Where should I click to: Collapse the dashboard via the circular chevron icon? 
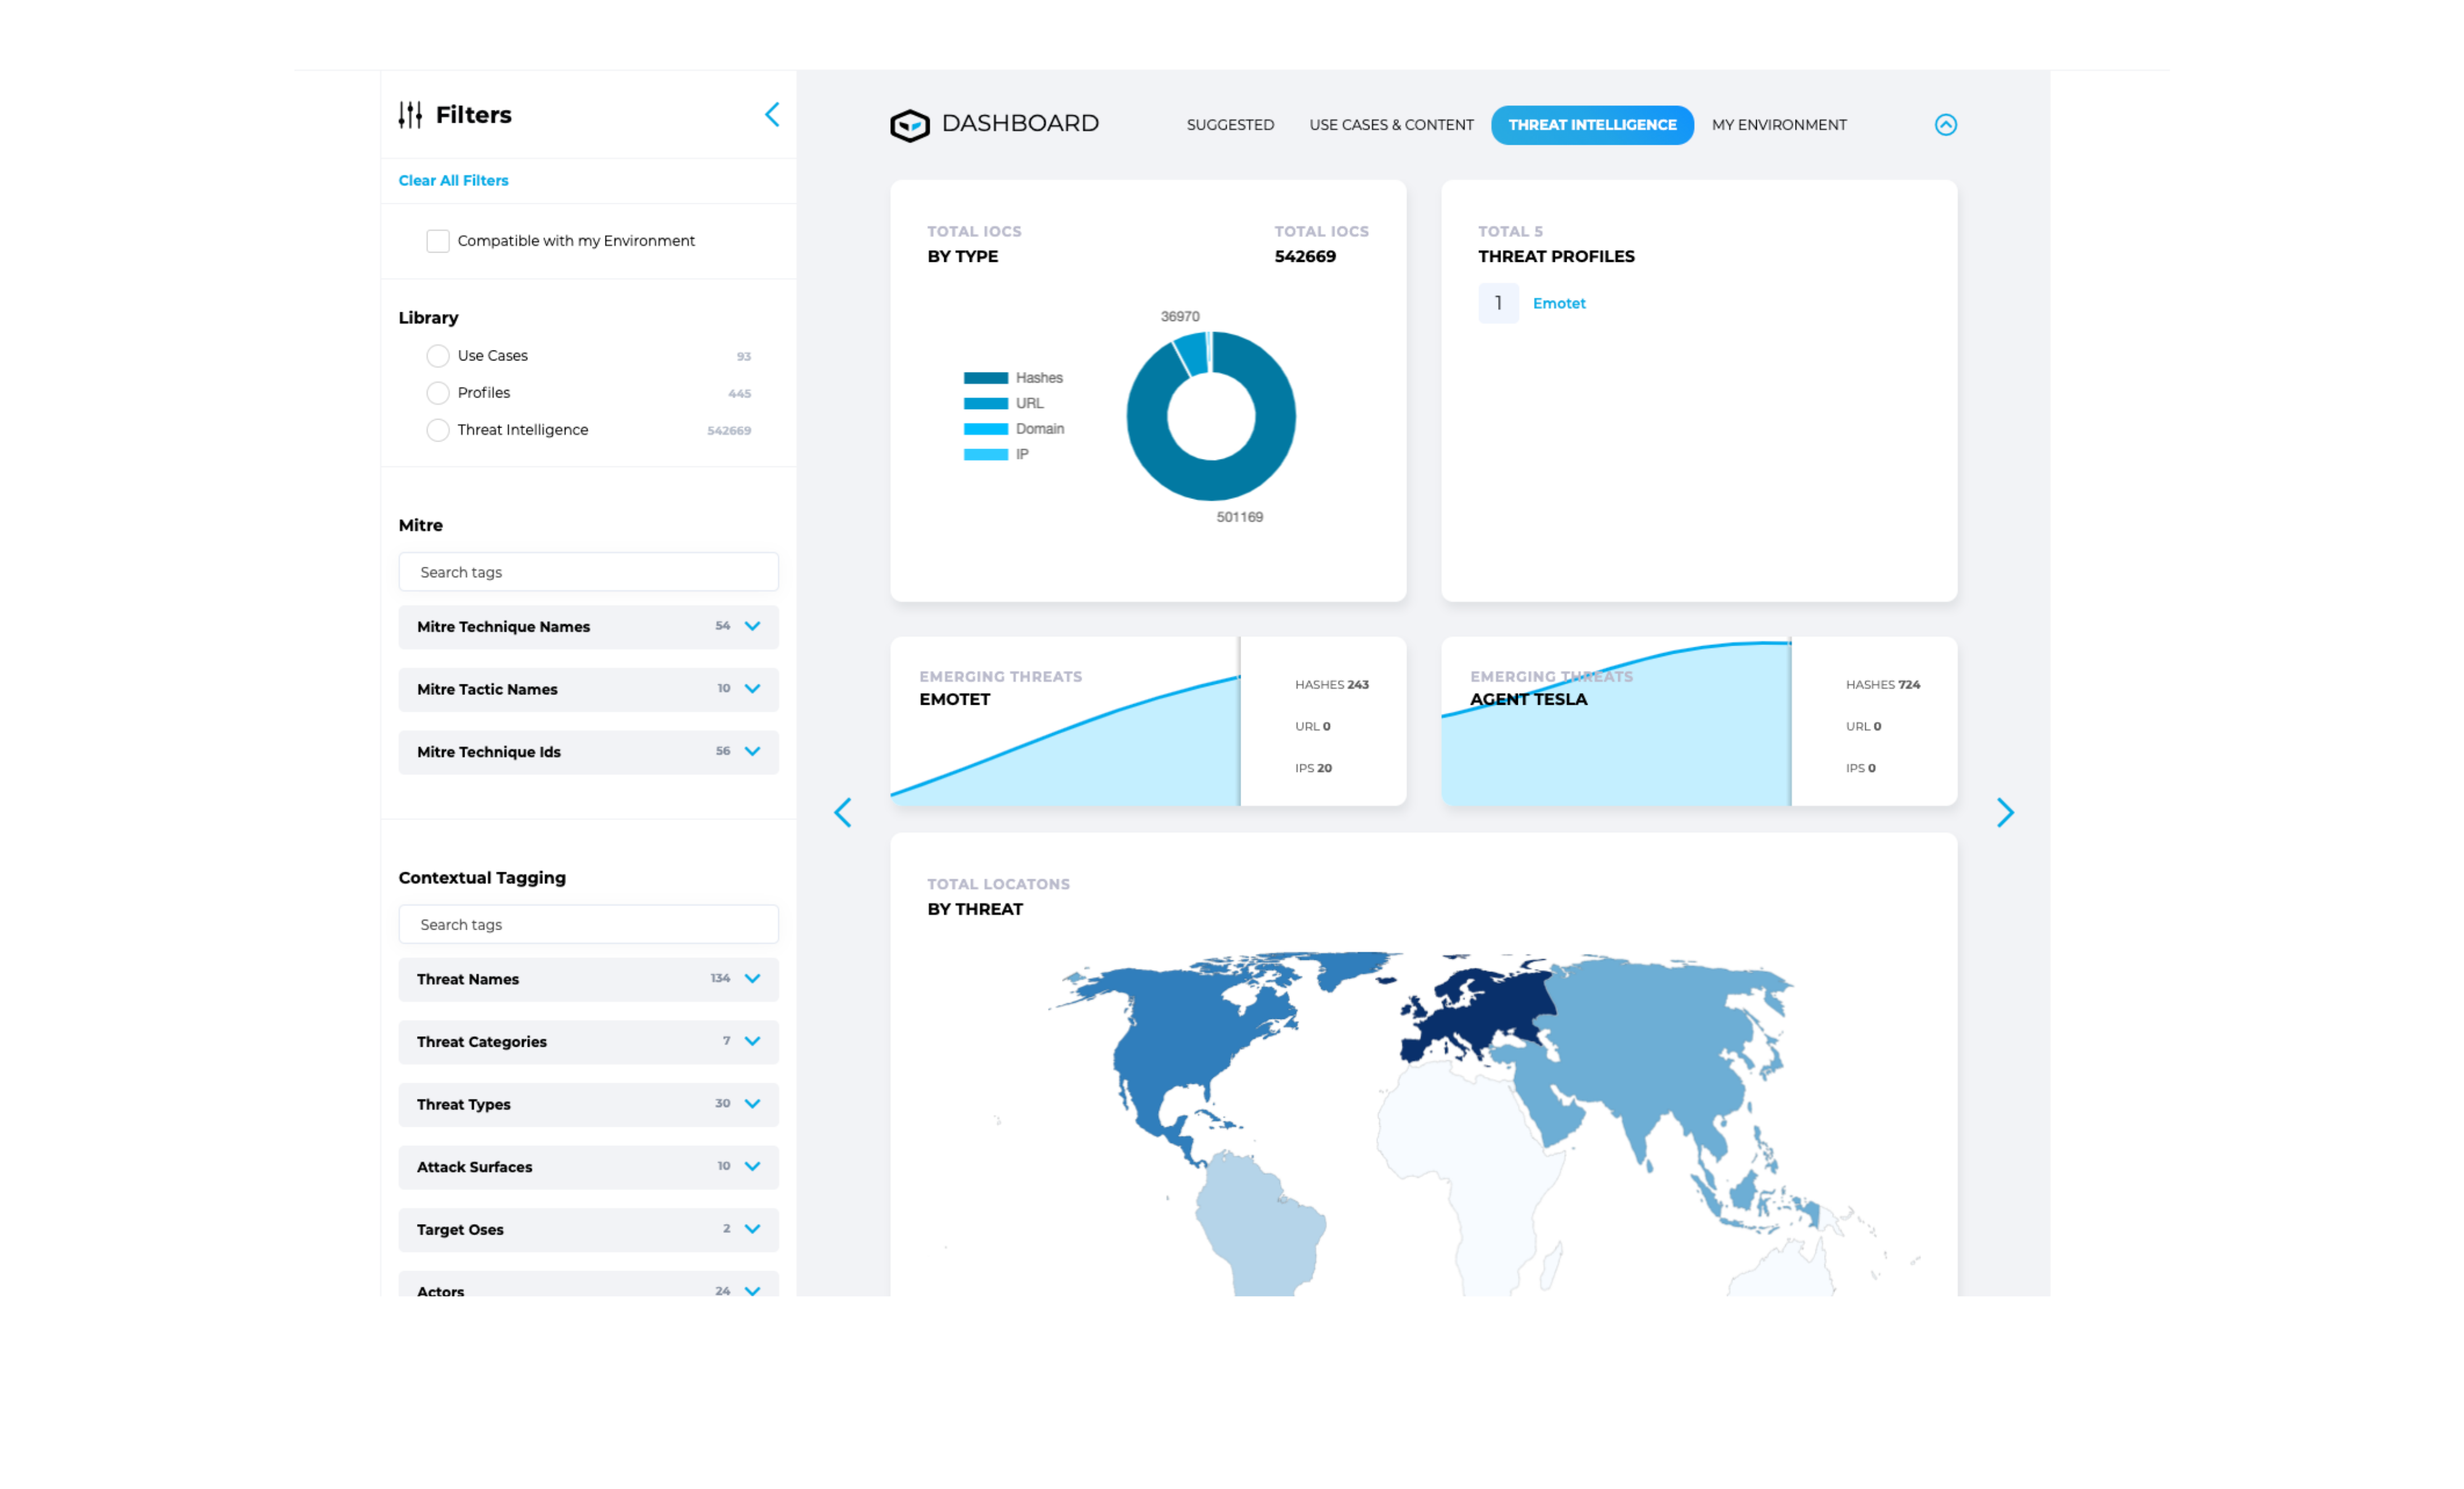1946,125
